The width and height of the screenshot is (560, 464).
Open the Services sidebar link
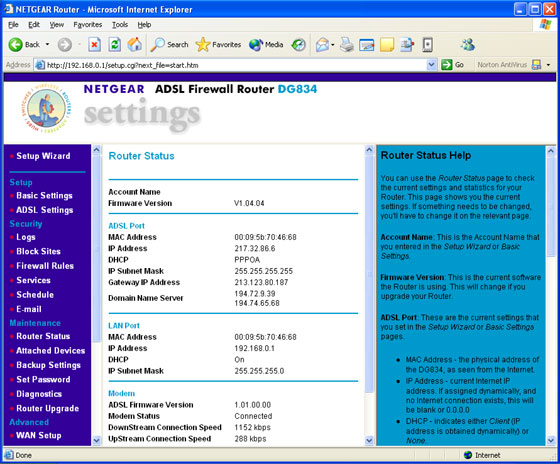[33, 280]
